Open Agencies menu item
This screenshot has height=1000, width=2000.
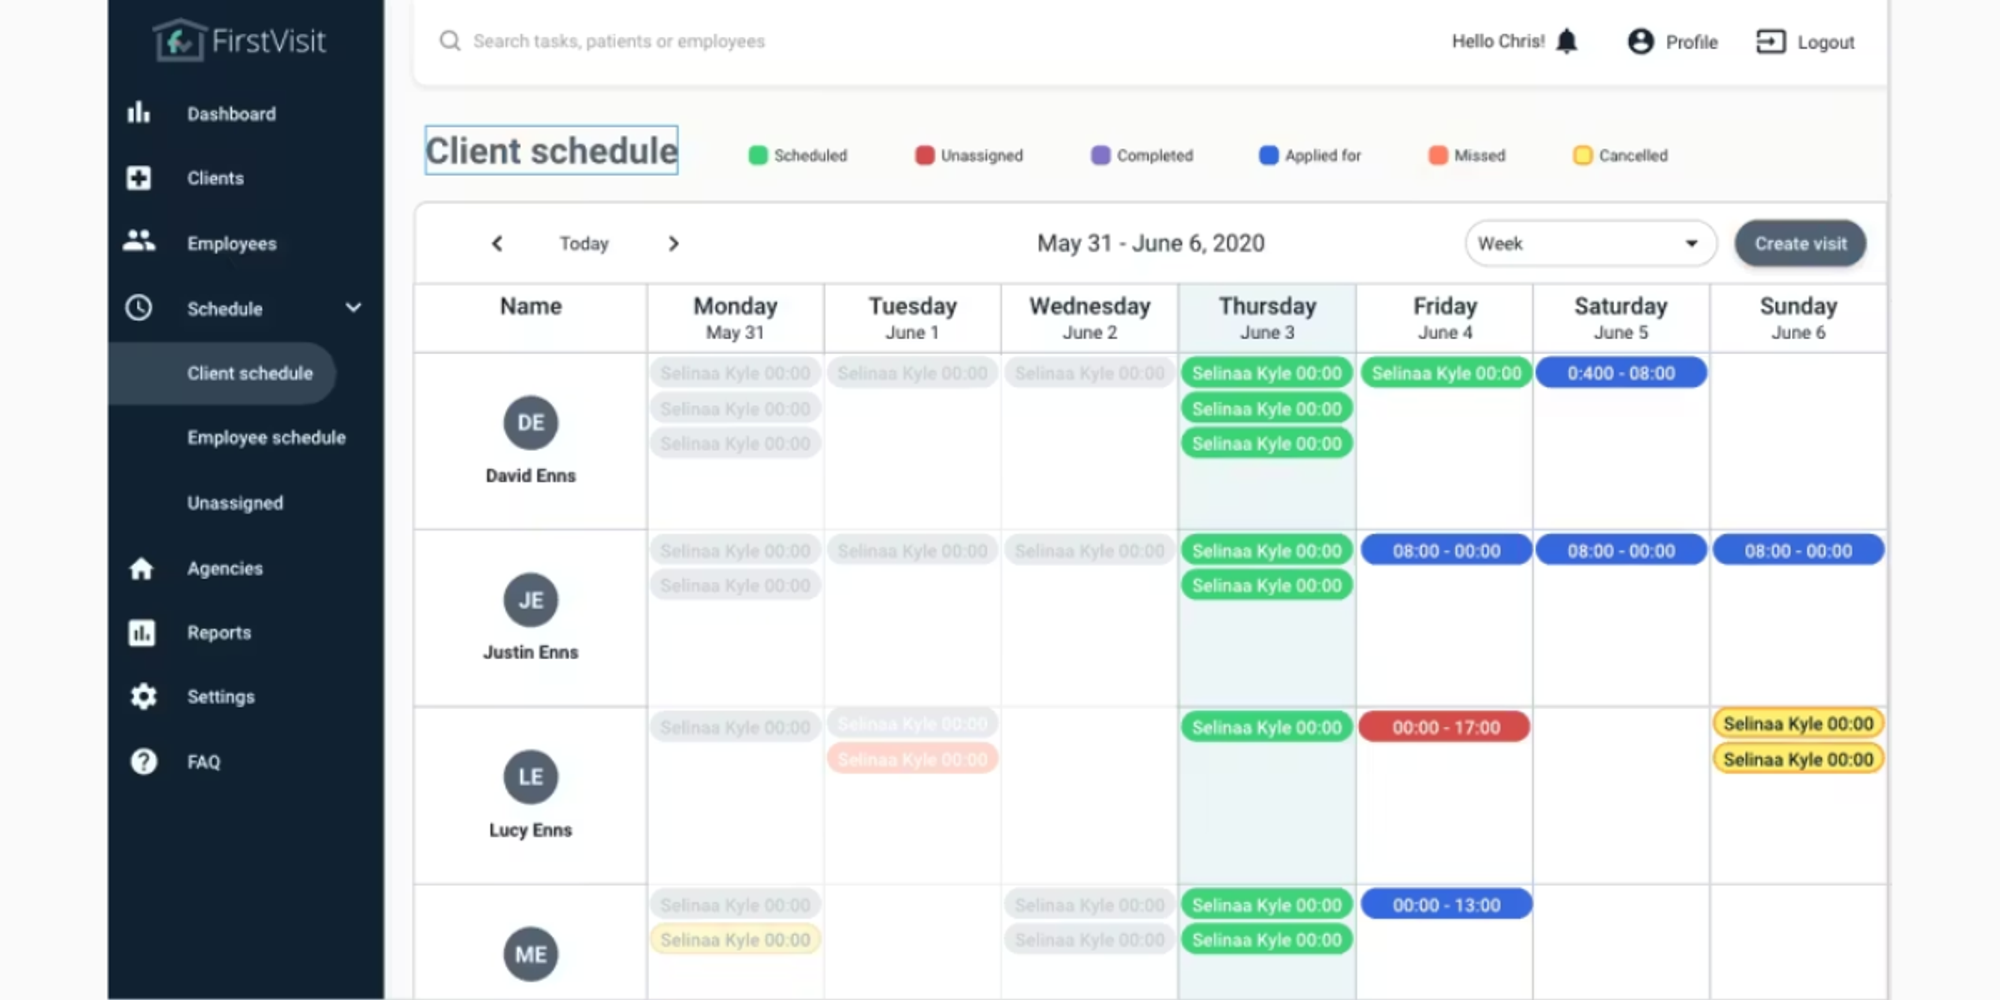225,568
